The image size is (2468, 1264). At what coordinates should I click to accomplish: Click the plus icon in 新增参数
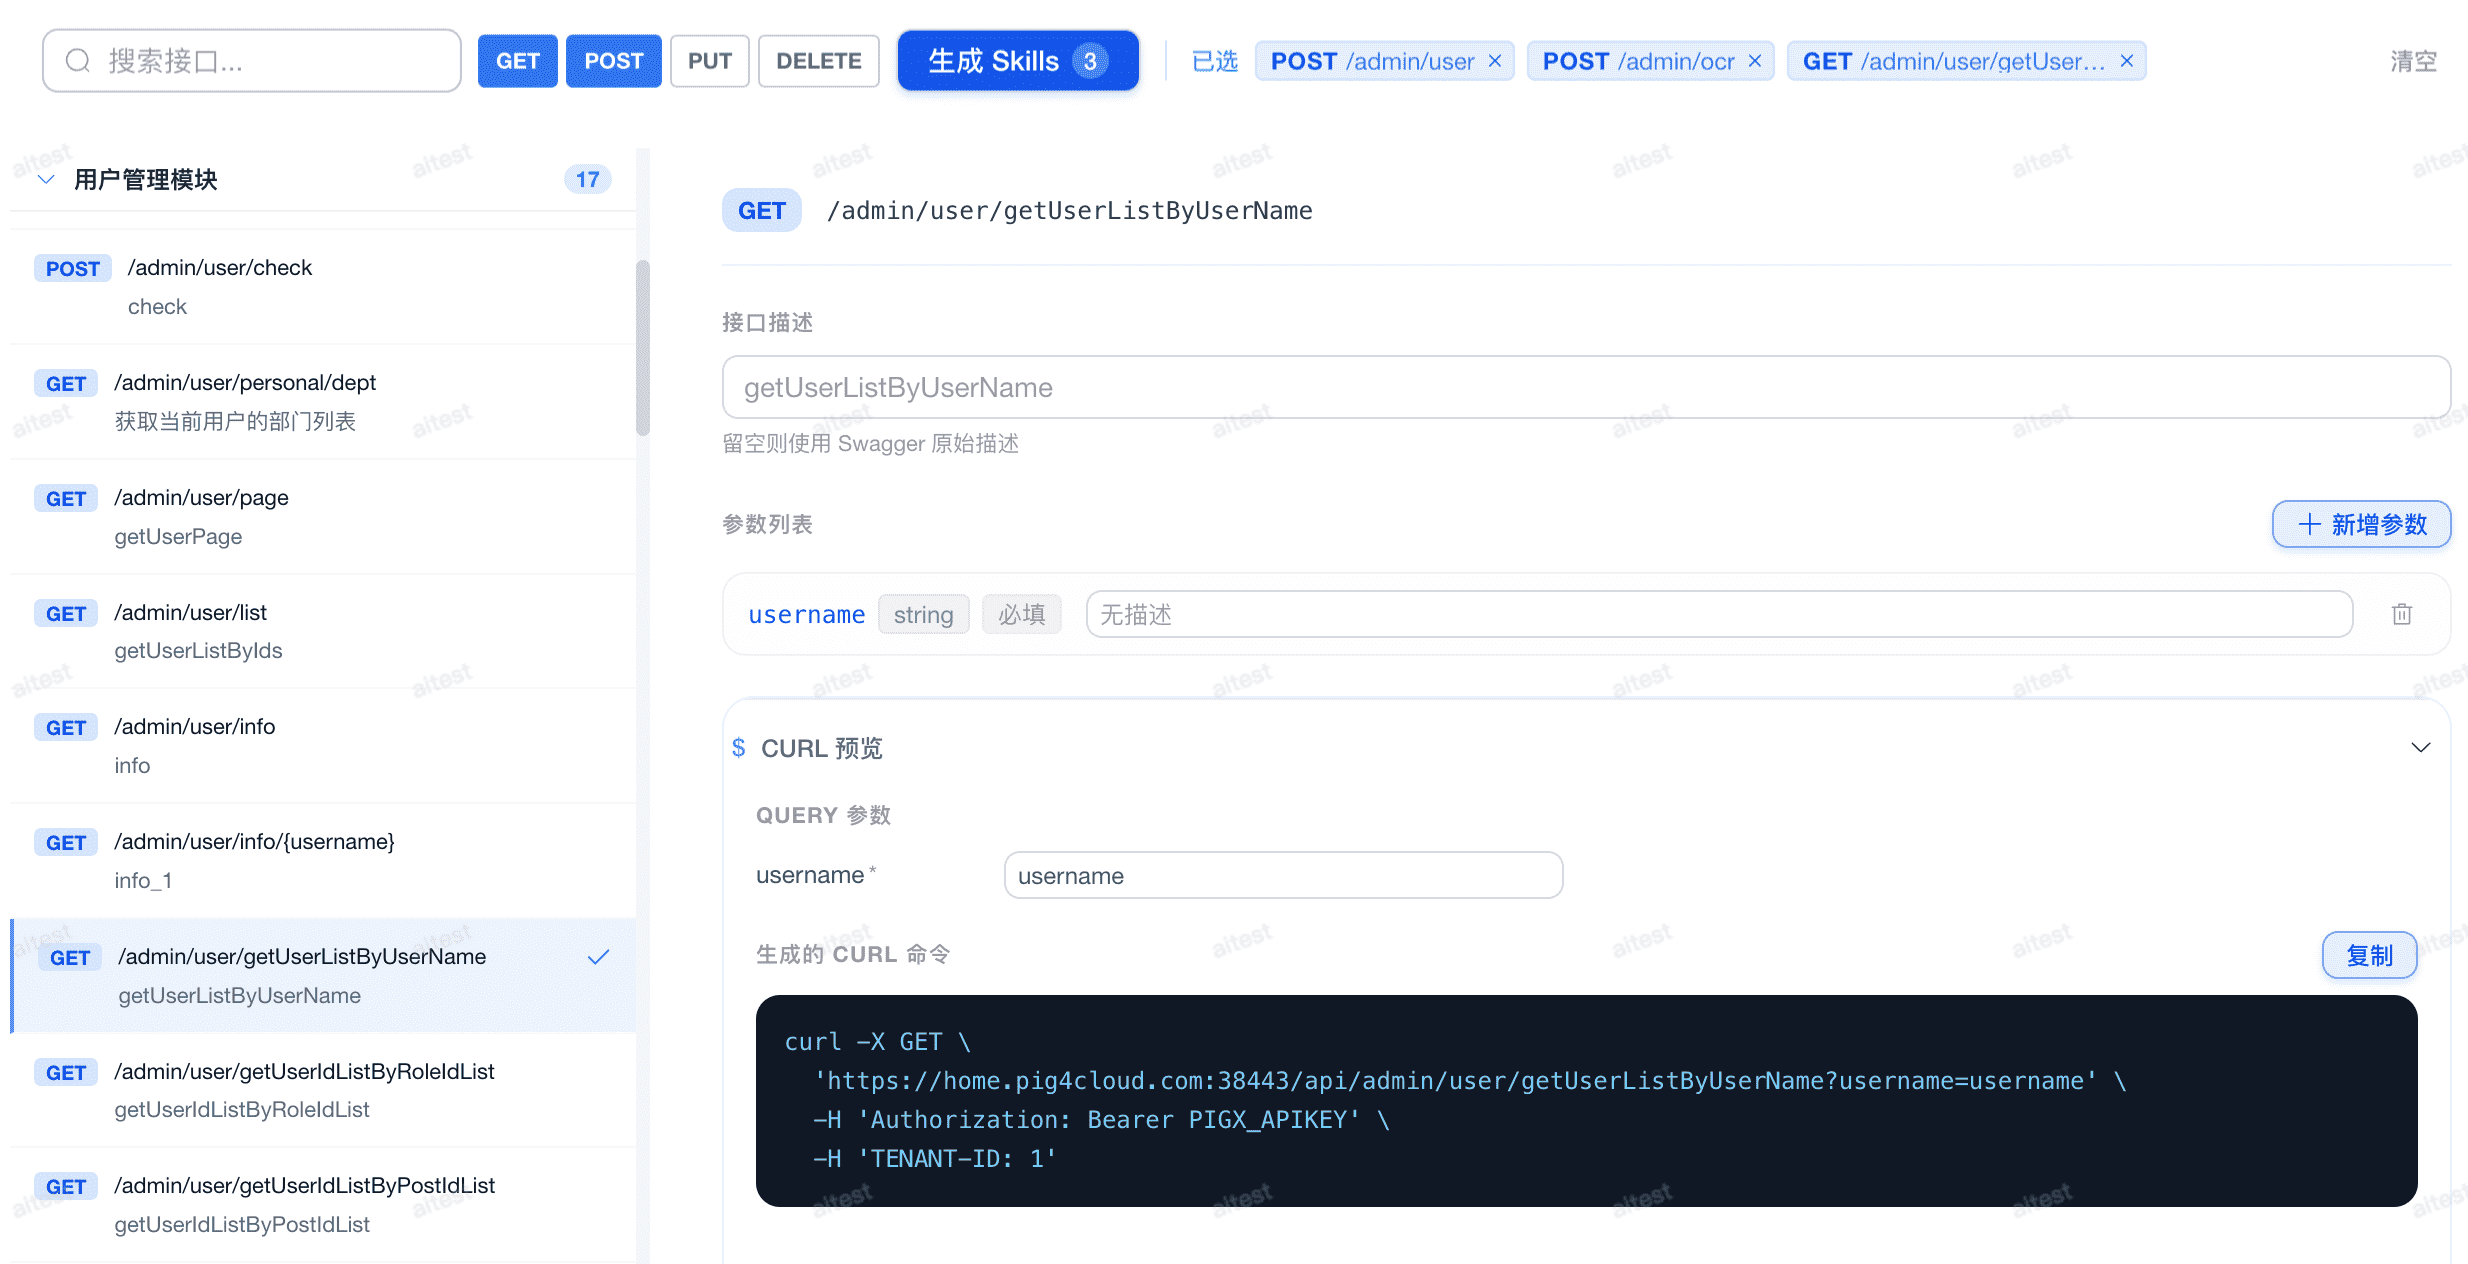click(2309, 524)
